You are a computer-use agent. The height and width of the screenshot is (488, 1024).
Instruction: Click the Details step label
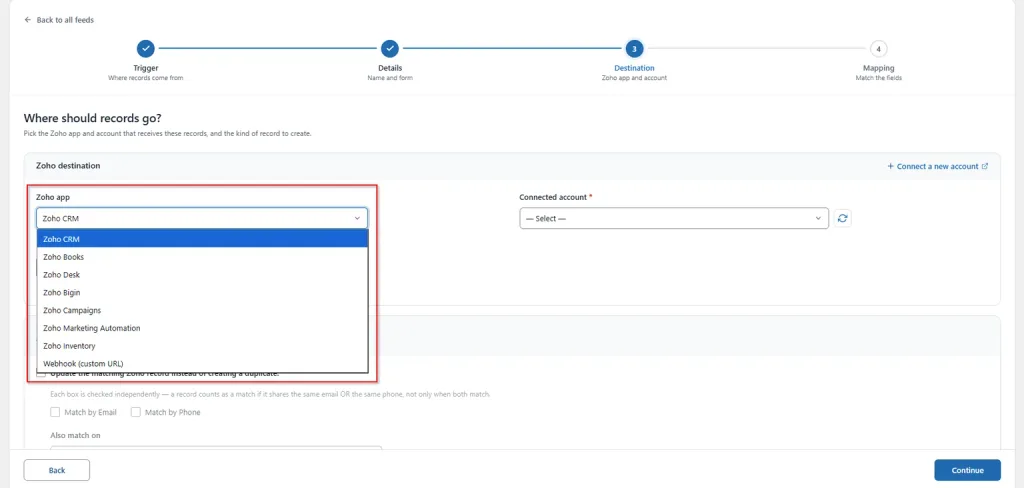click(x=390, y=68)
